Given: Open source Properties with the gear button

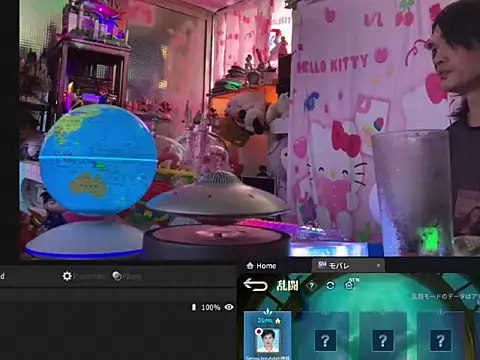Looking at the screenshot, I should 83,276.
